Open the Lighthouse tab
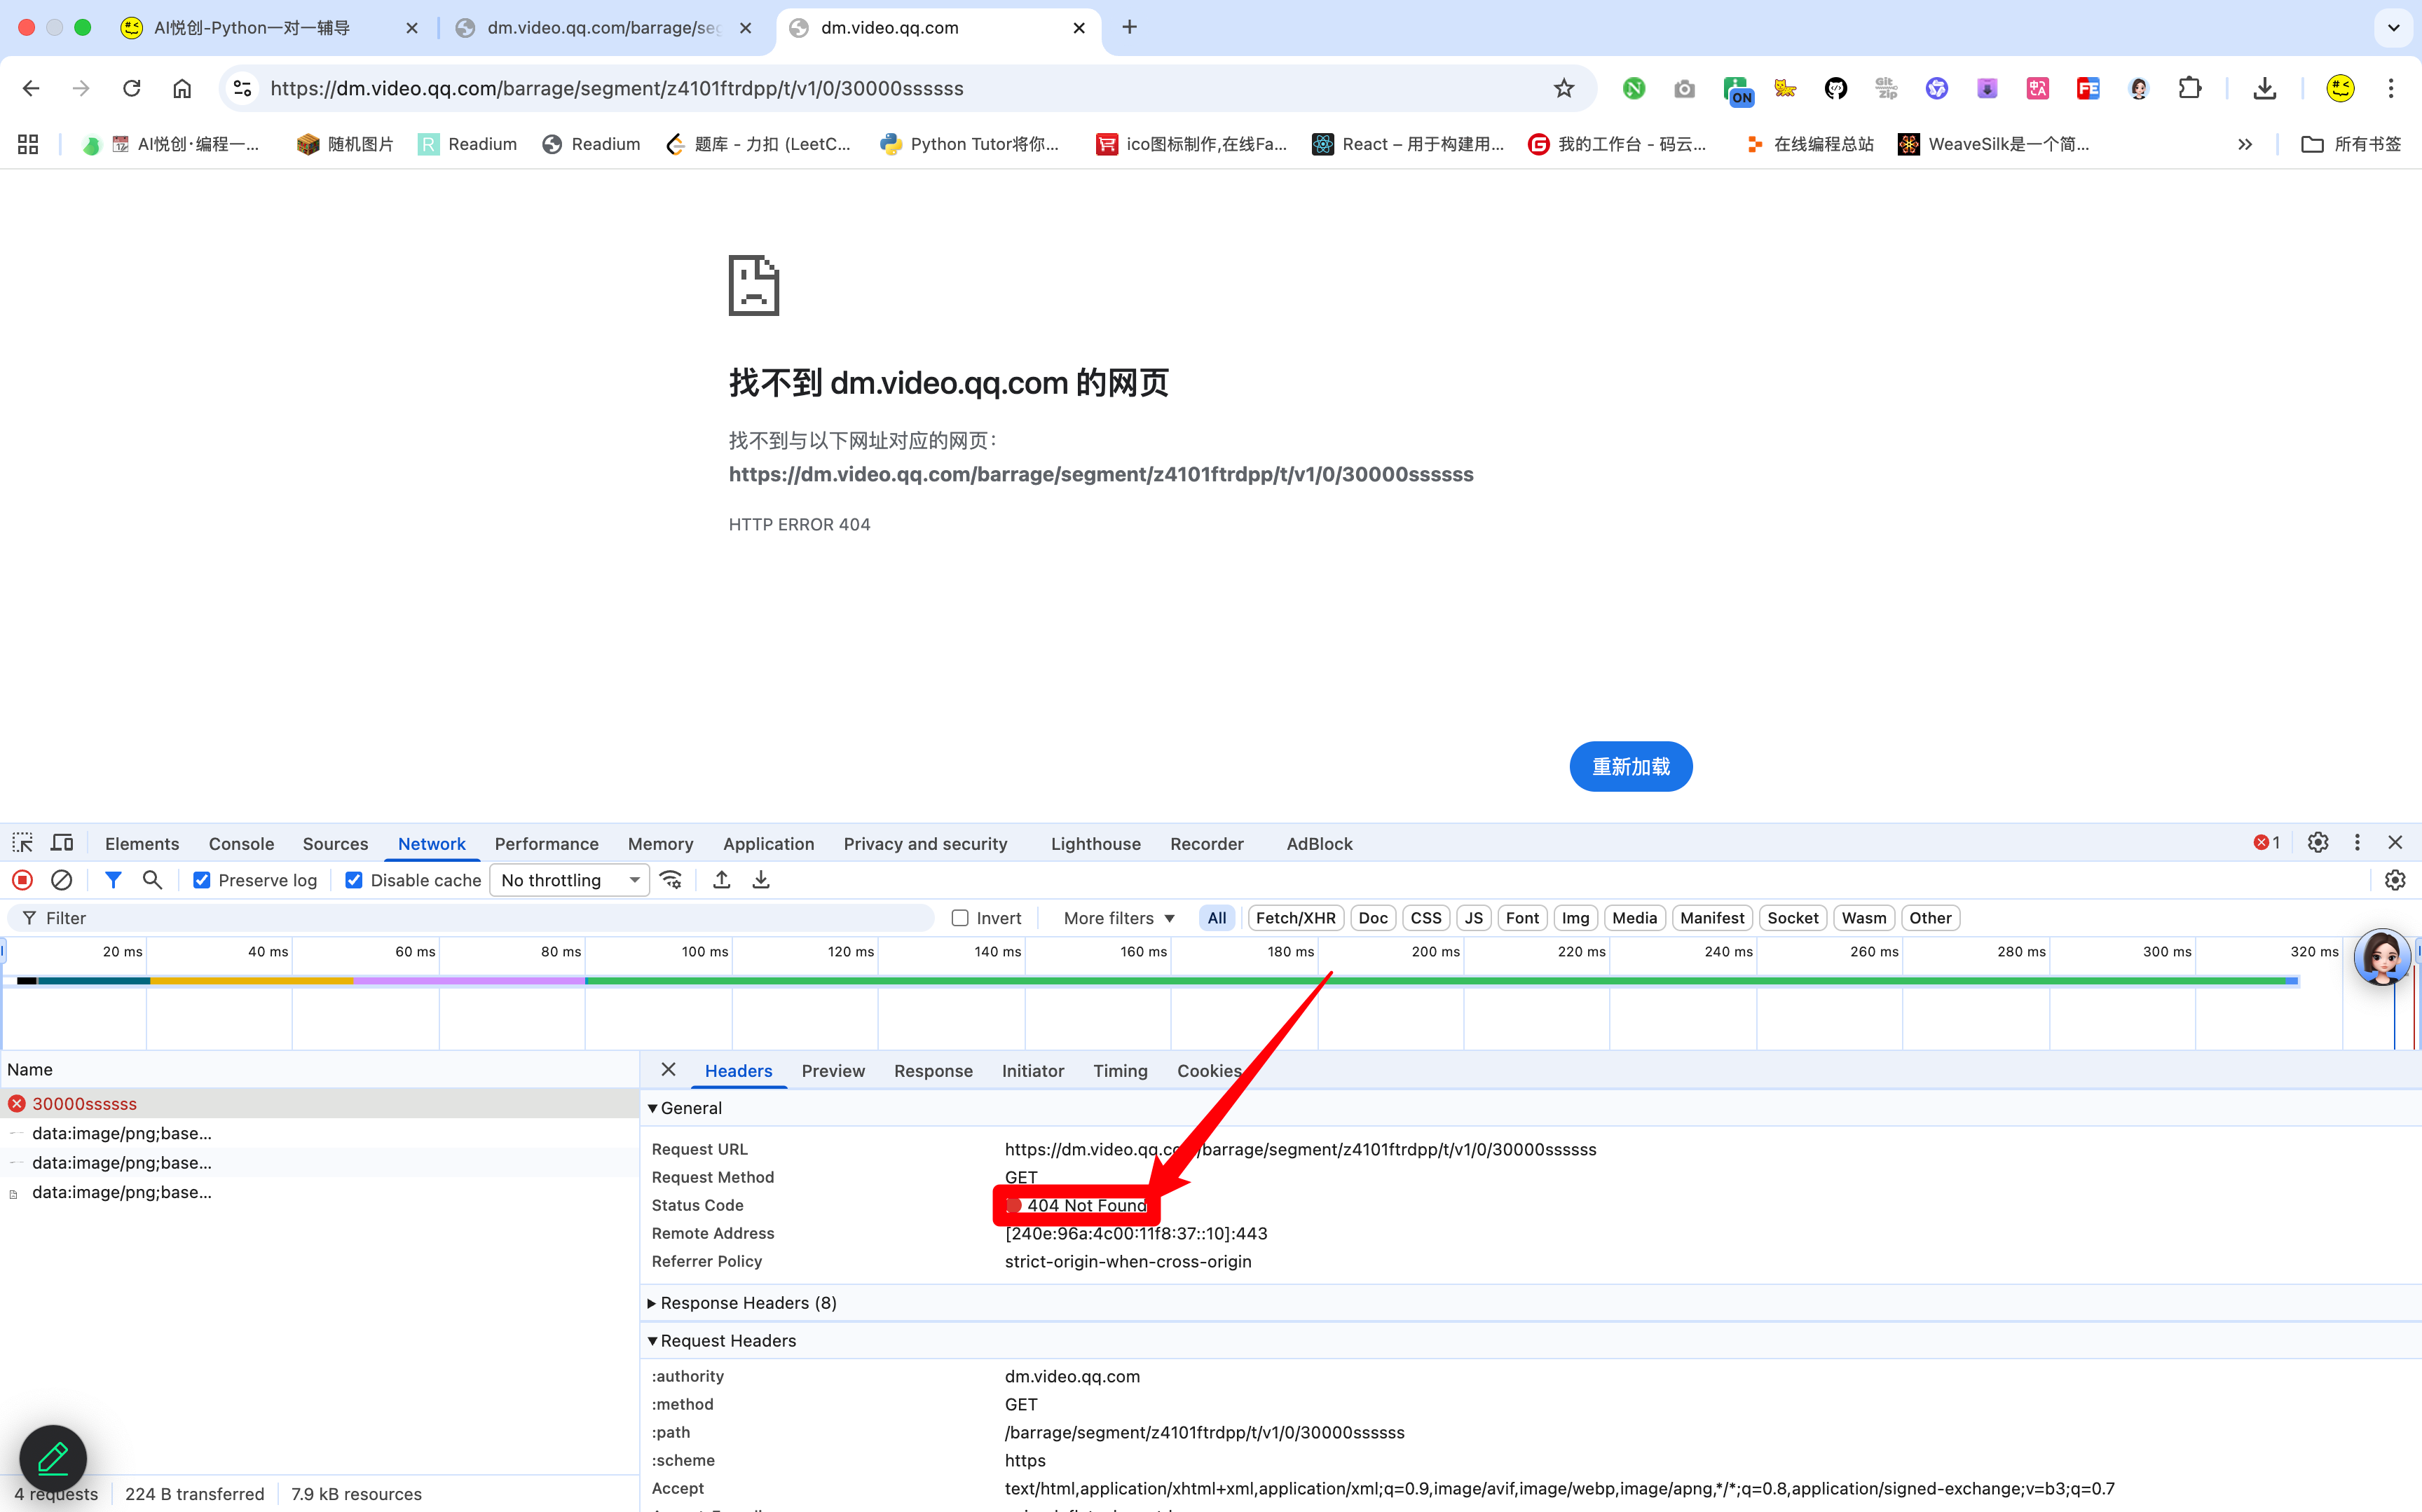The width and height of the screenshot is (2422, 1512). 1095,843
